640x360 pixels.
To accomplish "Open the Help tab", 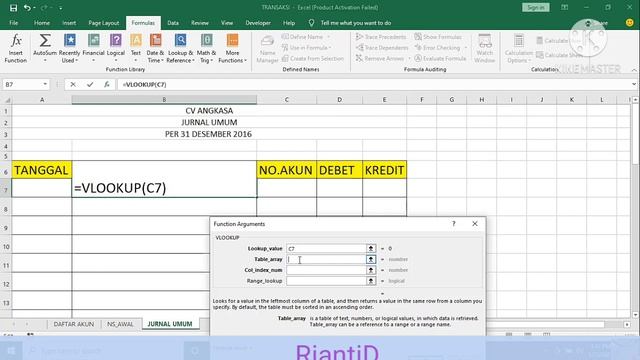I will click(289, 23).
